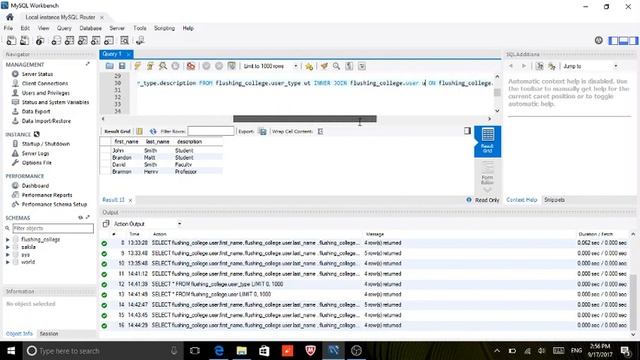This screenshot has height=360, width=640.
Task: Expand flushing_college schema
Action: click(x=8, y=240)
